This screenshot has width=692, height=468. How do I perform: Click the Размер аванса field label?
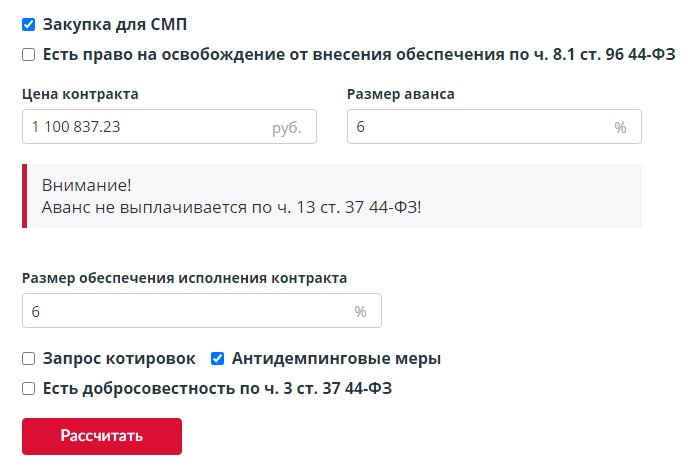400,94
